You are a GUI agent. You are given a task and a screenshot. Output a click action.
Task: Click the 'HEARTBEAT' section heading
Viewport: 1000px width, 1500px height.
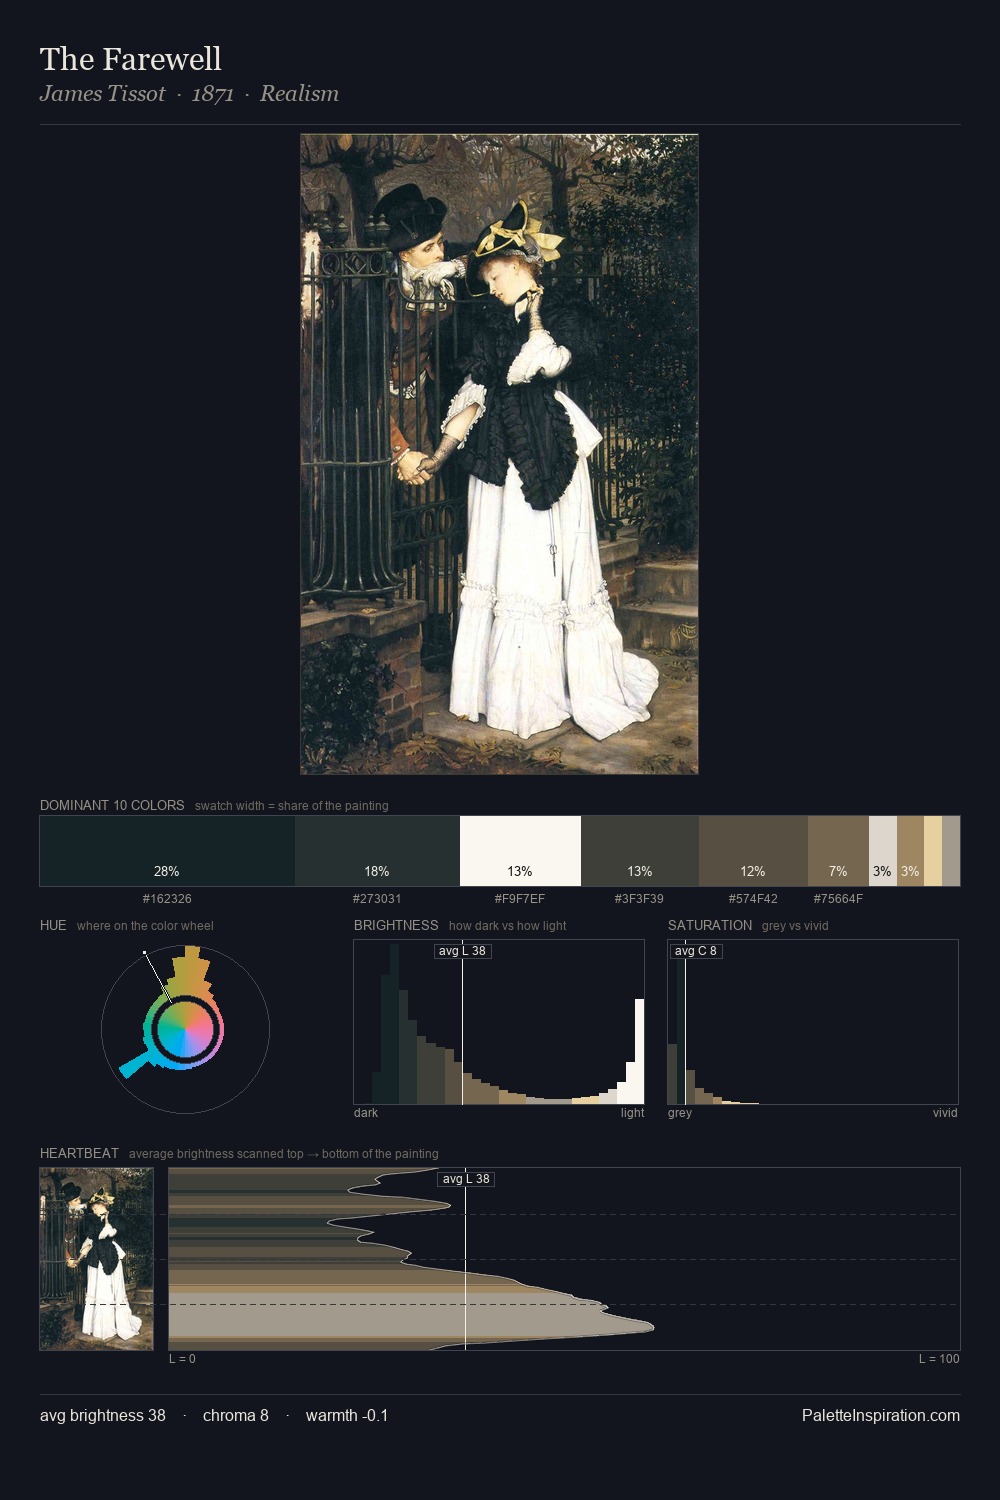pos(79,1153)
